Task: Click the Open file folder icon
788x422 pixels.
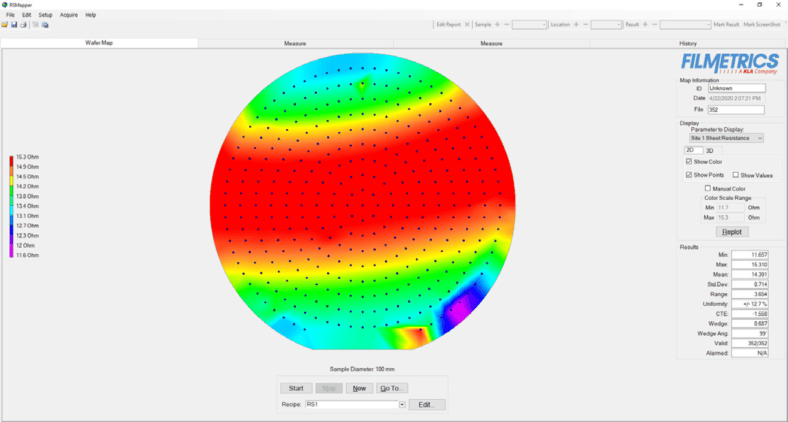Action: tap(5, 24)
